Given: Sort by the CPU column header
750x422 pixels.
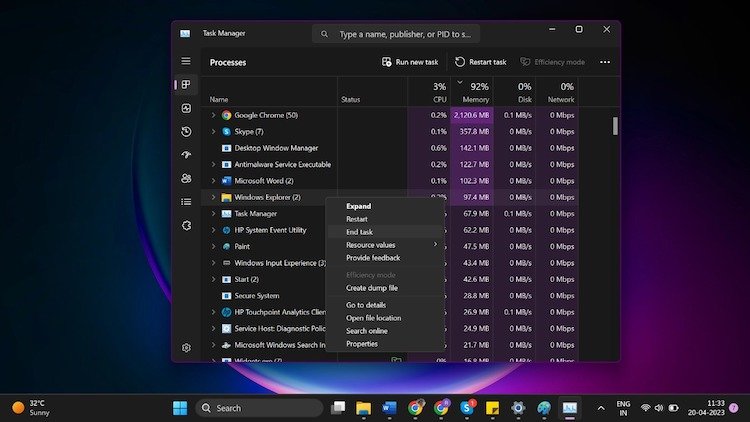Looking at the screenshot, I should click(429, 92).
